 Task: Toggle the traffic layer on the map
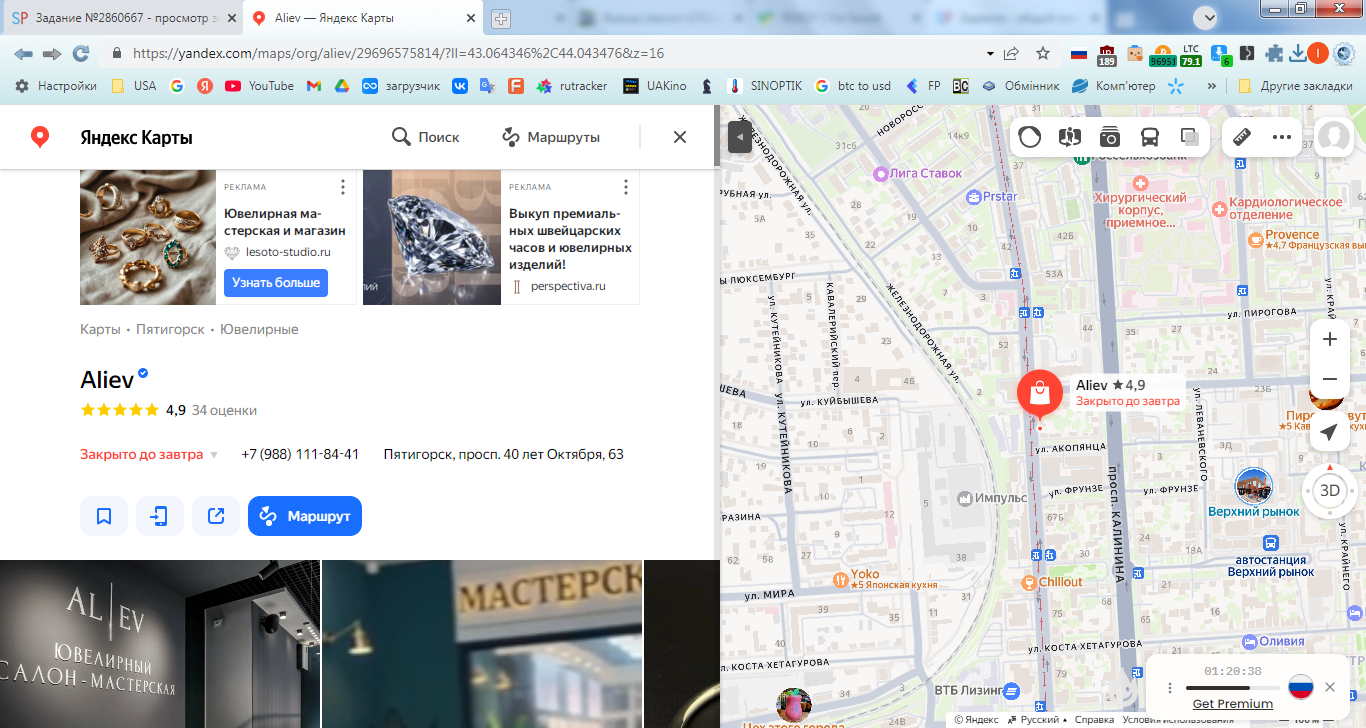(1030, 137)
